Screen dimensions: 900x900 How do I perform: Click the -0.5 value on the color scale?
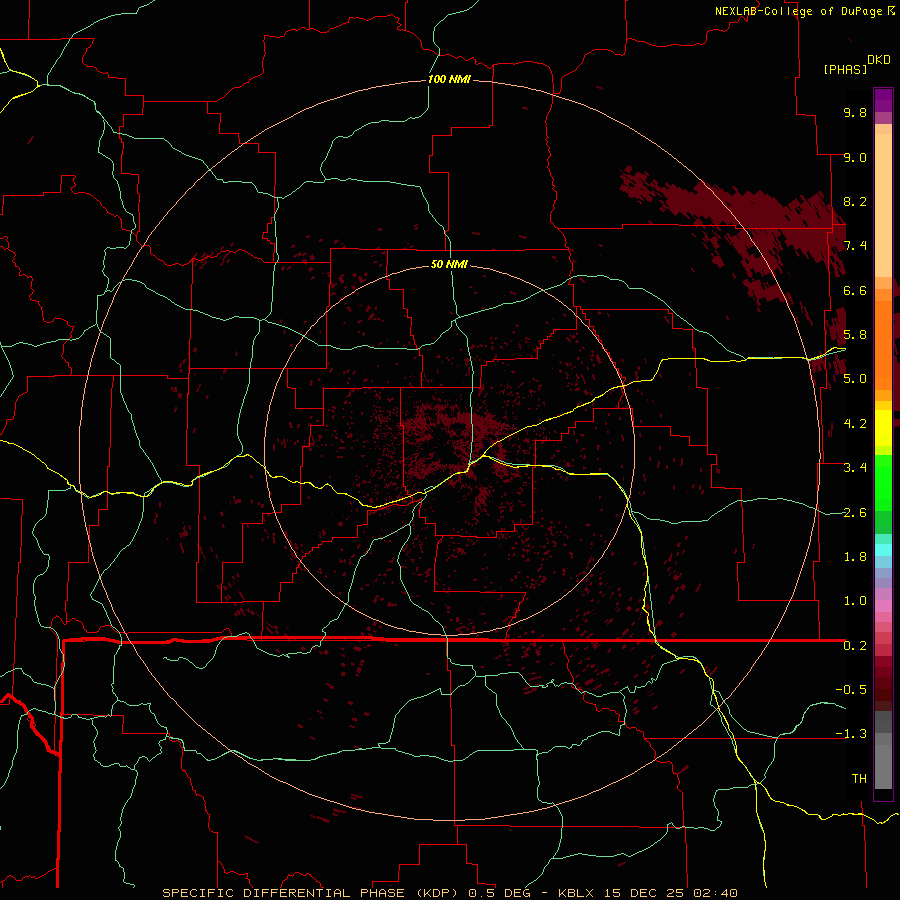851,690
